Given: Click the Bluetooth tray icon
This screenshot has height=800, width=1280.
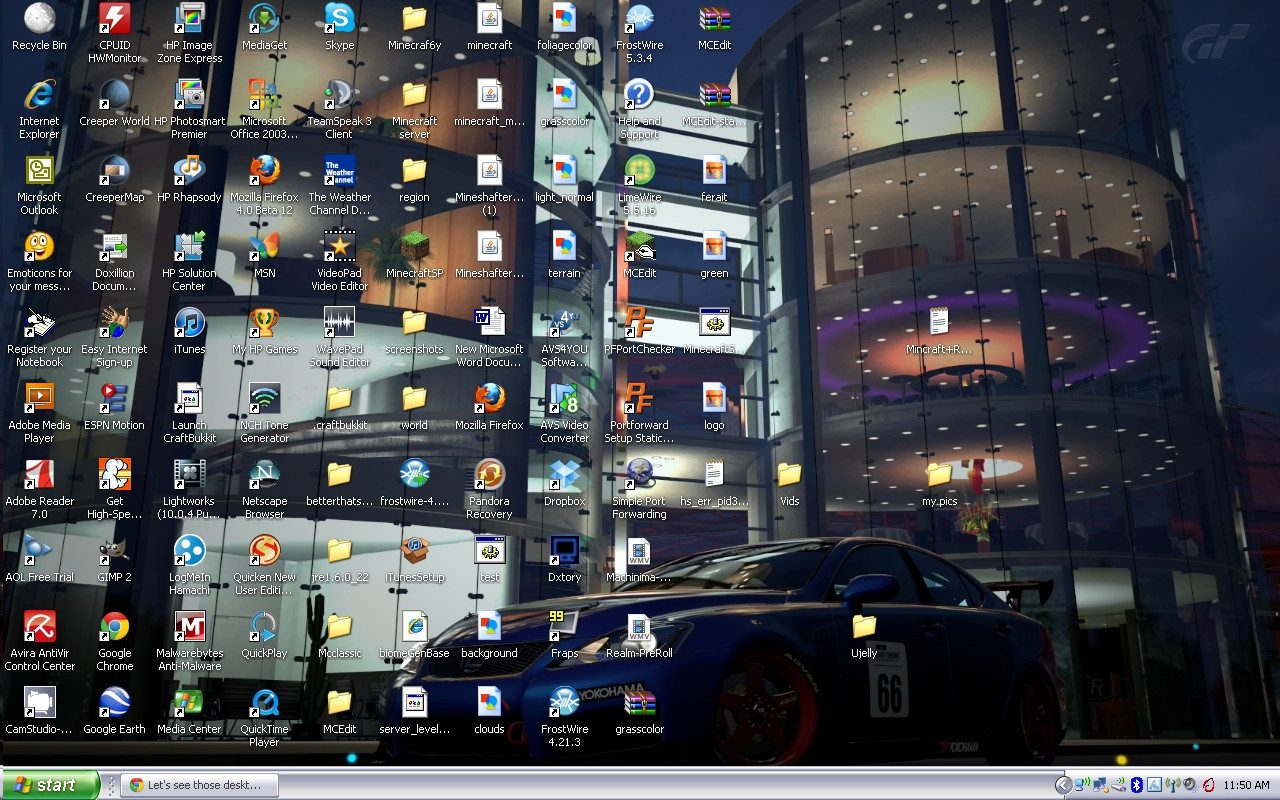Looking at the screenshot, I should 1136,785.
